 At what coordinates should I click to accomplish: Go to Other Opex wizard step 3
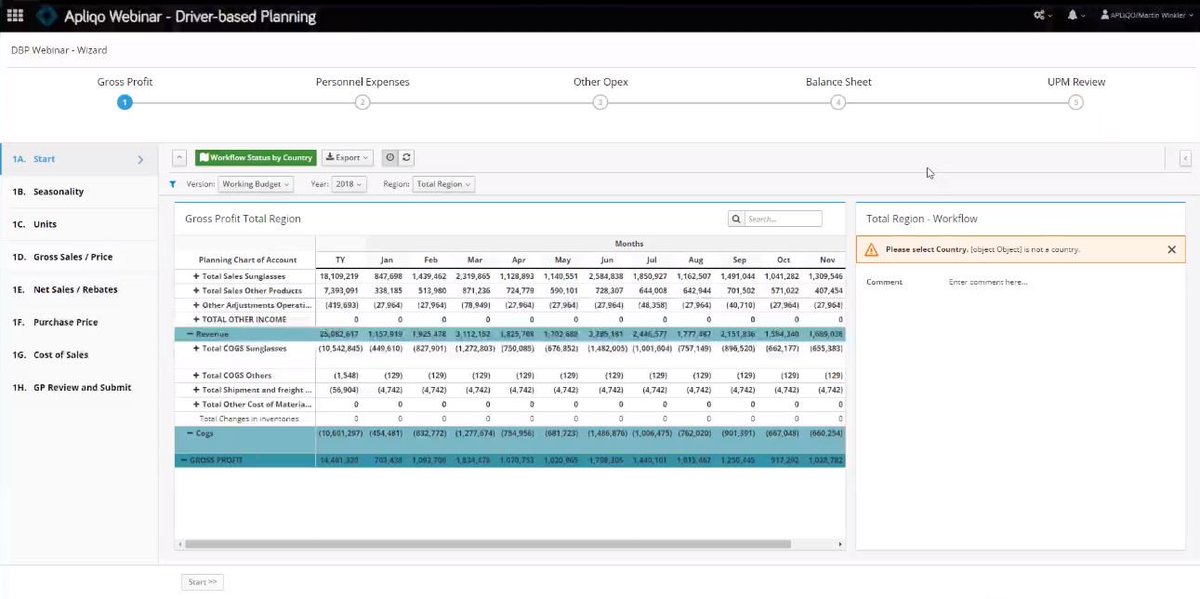click(x=600, y=102)
